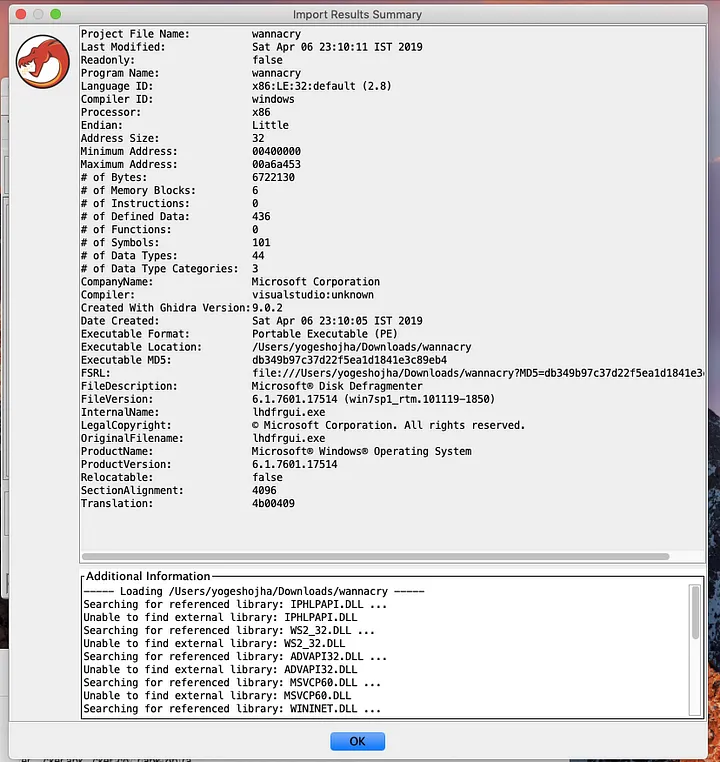Click the Created With Ghidra Version value
Viewport: 720px width, 762px height.
coord(268,308)
